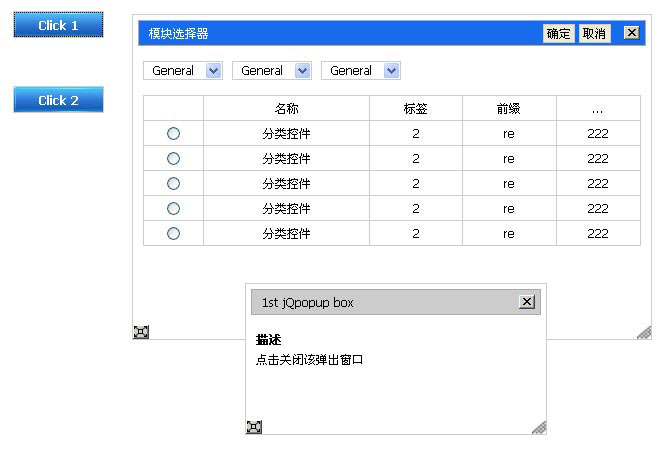
Task: Click the 确定 confirm button
Action: point(559,34)
